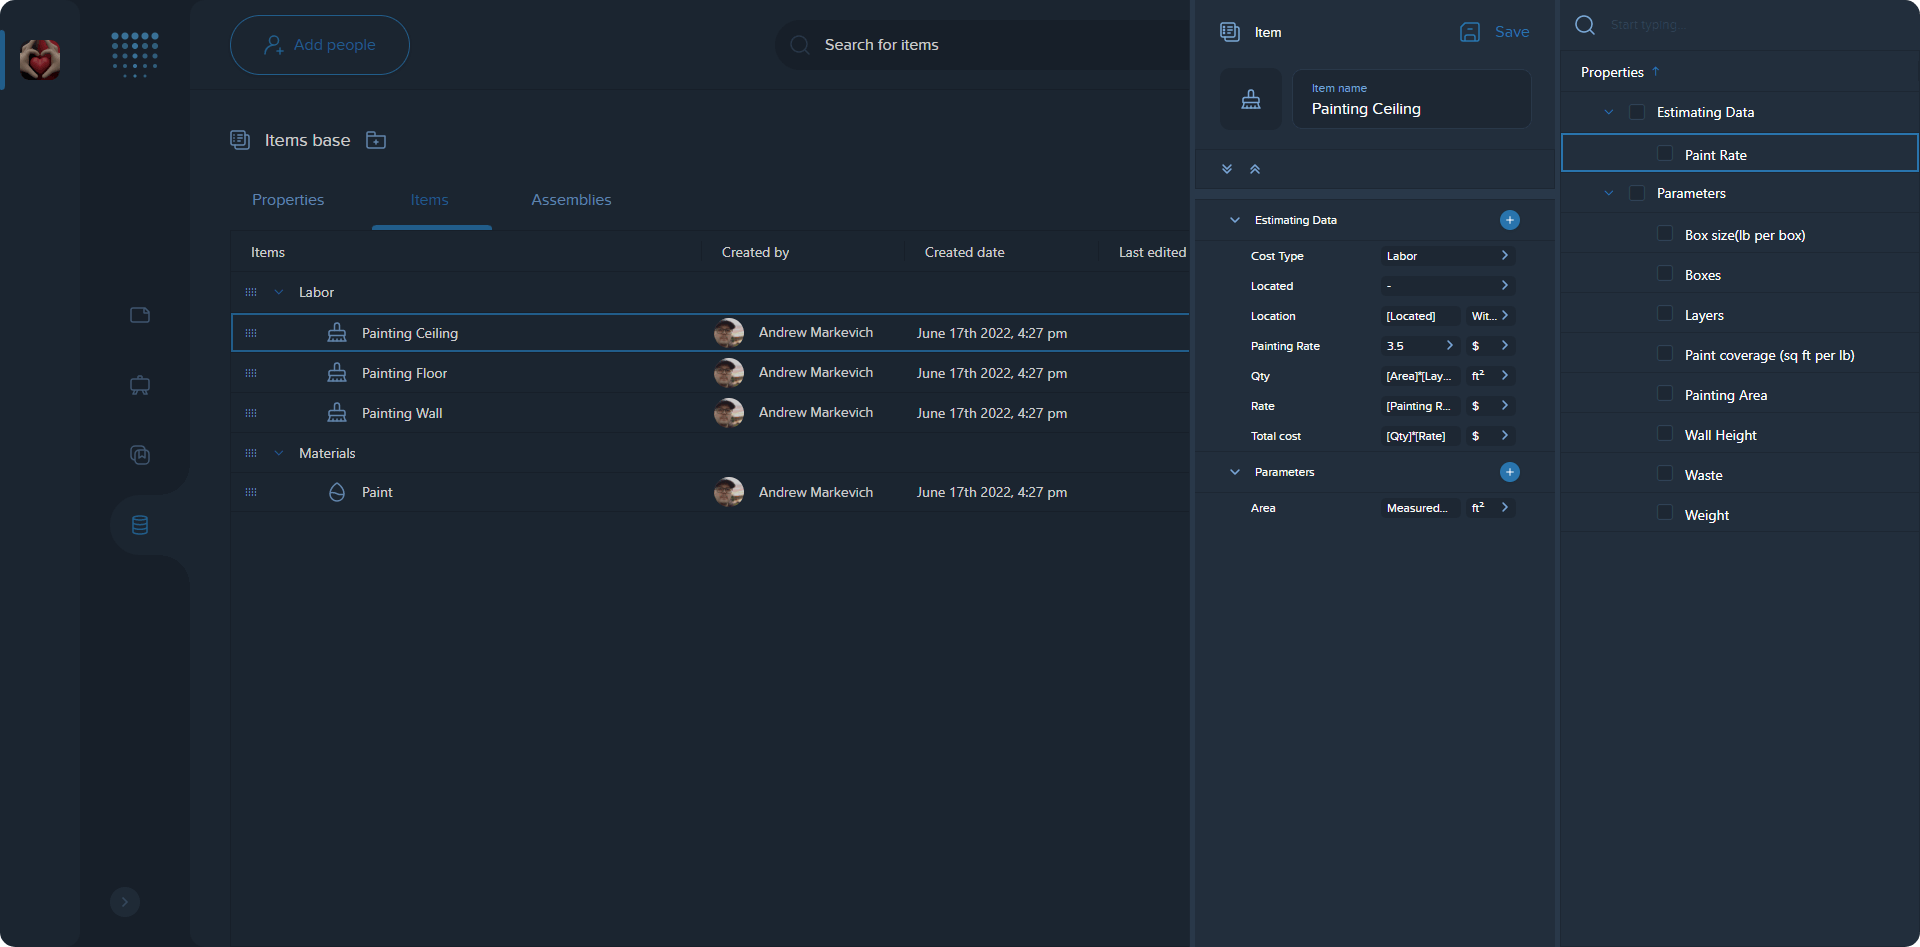Focus the Start typing properties search field
This screenshot has width=1920, height=947.
point(1648,25)
